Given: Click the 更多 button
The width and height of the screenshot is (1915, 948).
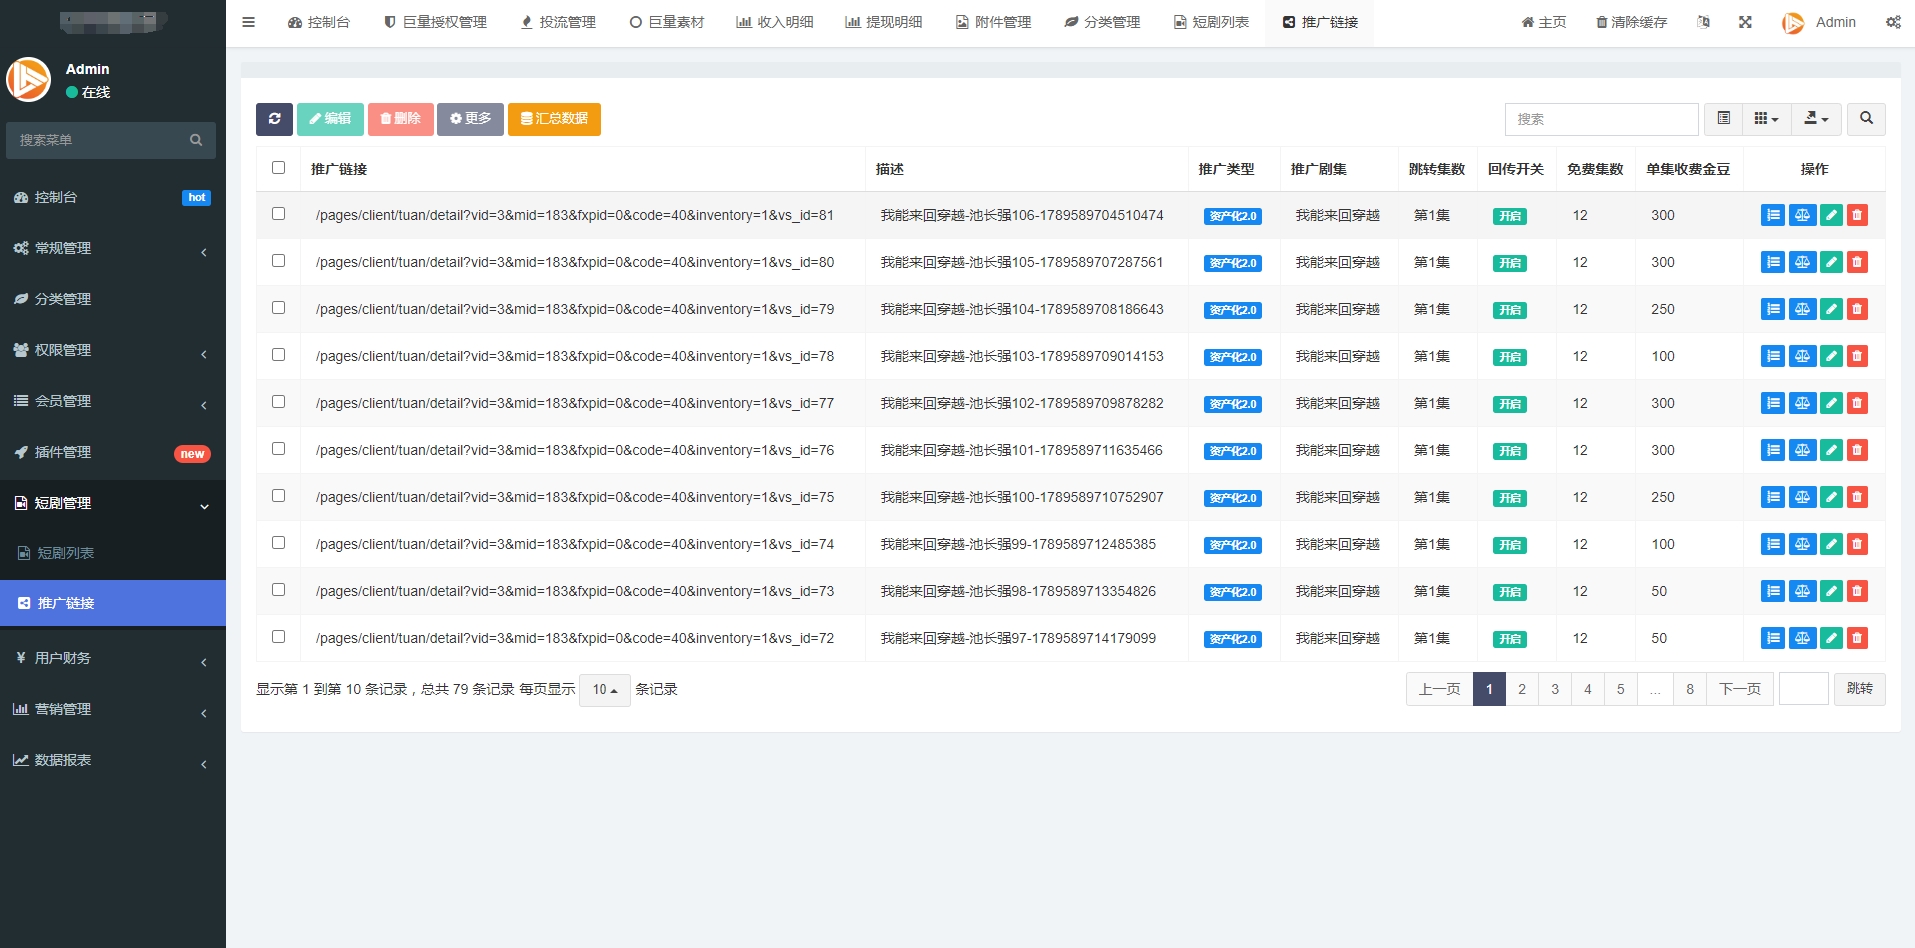Looking at the screenshot, I should 470,119.
